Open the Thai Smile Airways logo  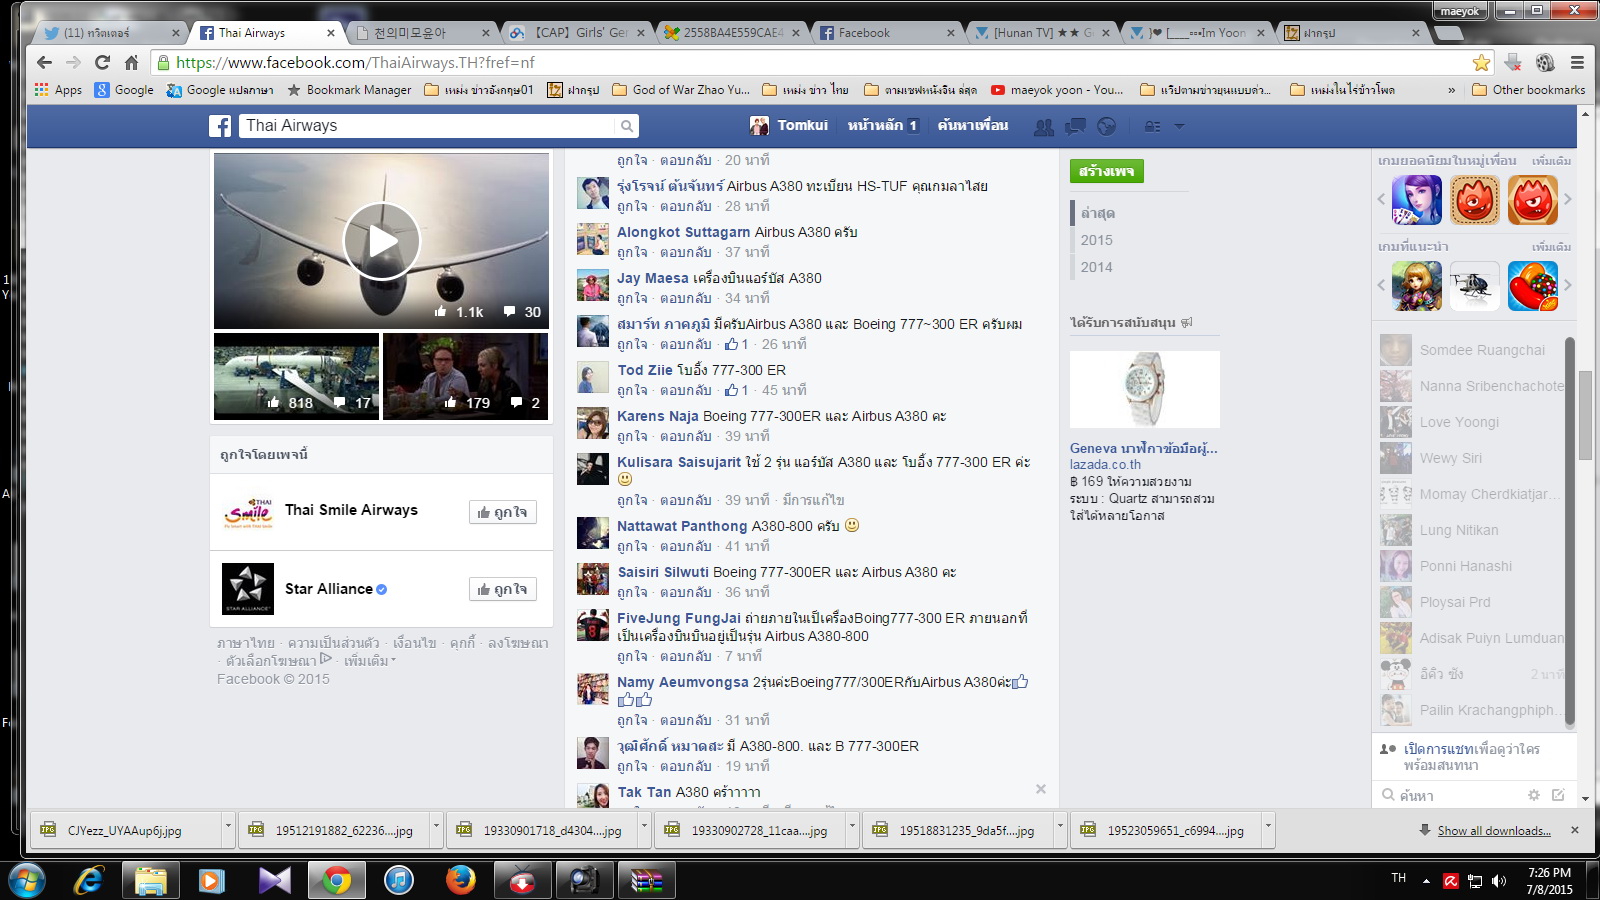coord(248,512)
